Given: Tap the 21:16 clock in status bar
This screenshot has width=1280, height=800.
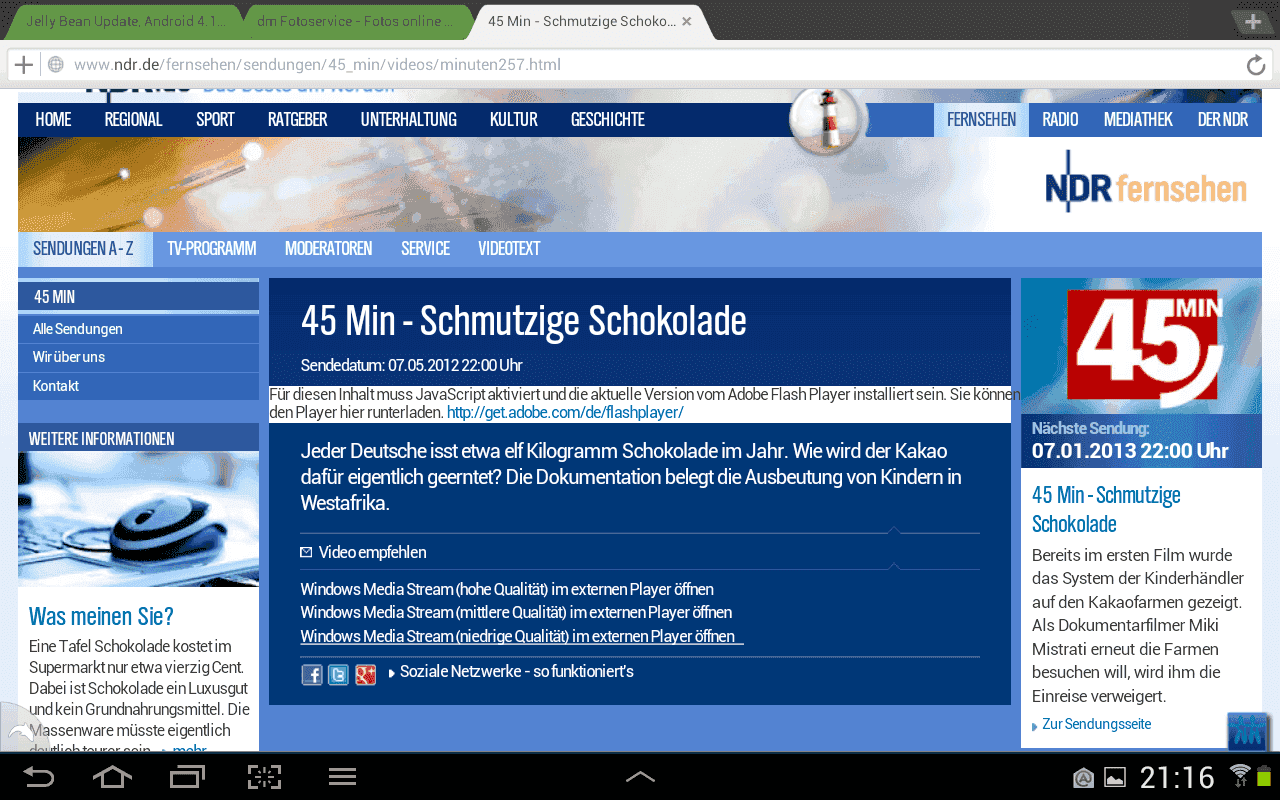Looking at the screenshot, I should (x=1177, y=777).
